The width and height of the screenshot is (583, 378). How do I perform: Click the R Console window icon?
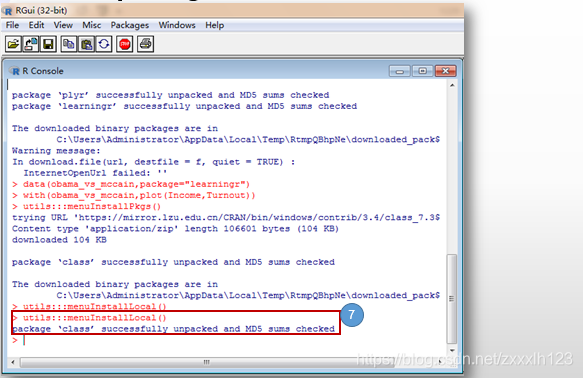tap(15, 71)
